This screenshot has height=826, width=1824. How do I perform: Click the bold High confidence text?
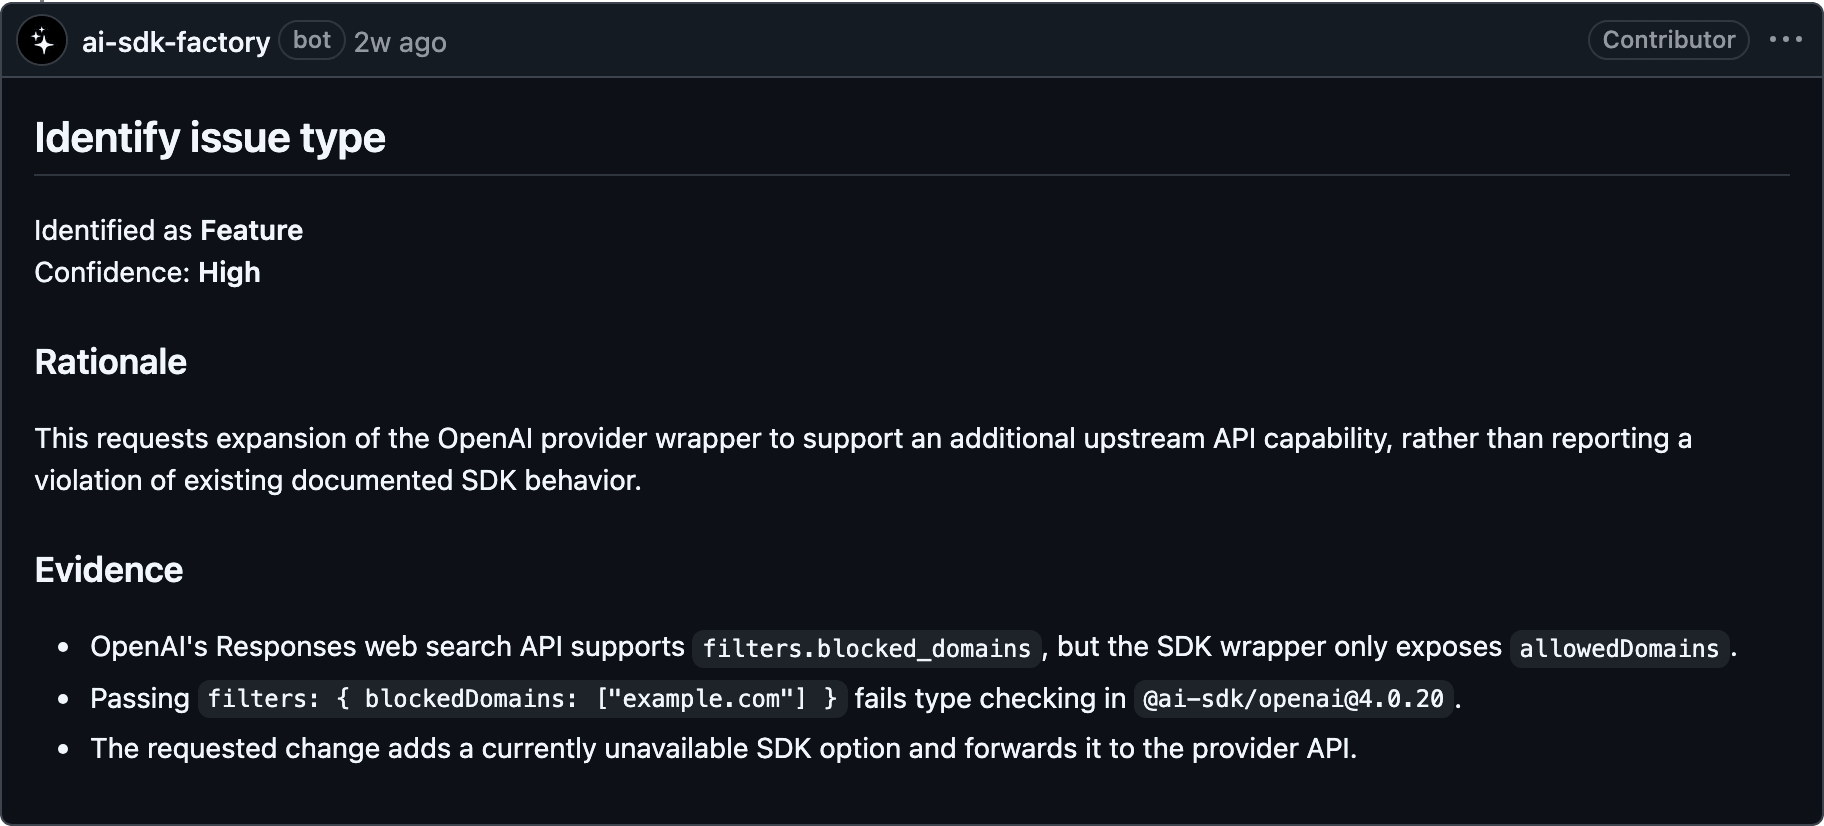(229, 272)
